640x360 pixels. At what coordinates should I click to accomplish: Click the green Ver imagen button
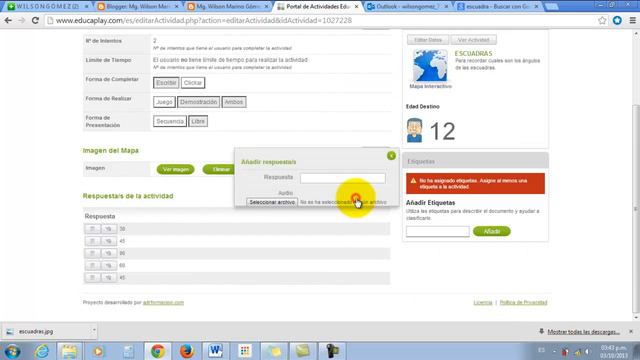176,169
